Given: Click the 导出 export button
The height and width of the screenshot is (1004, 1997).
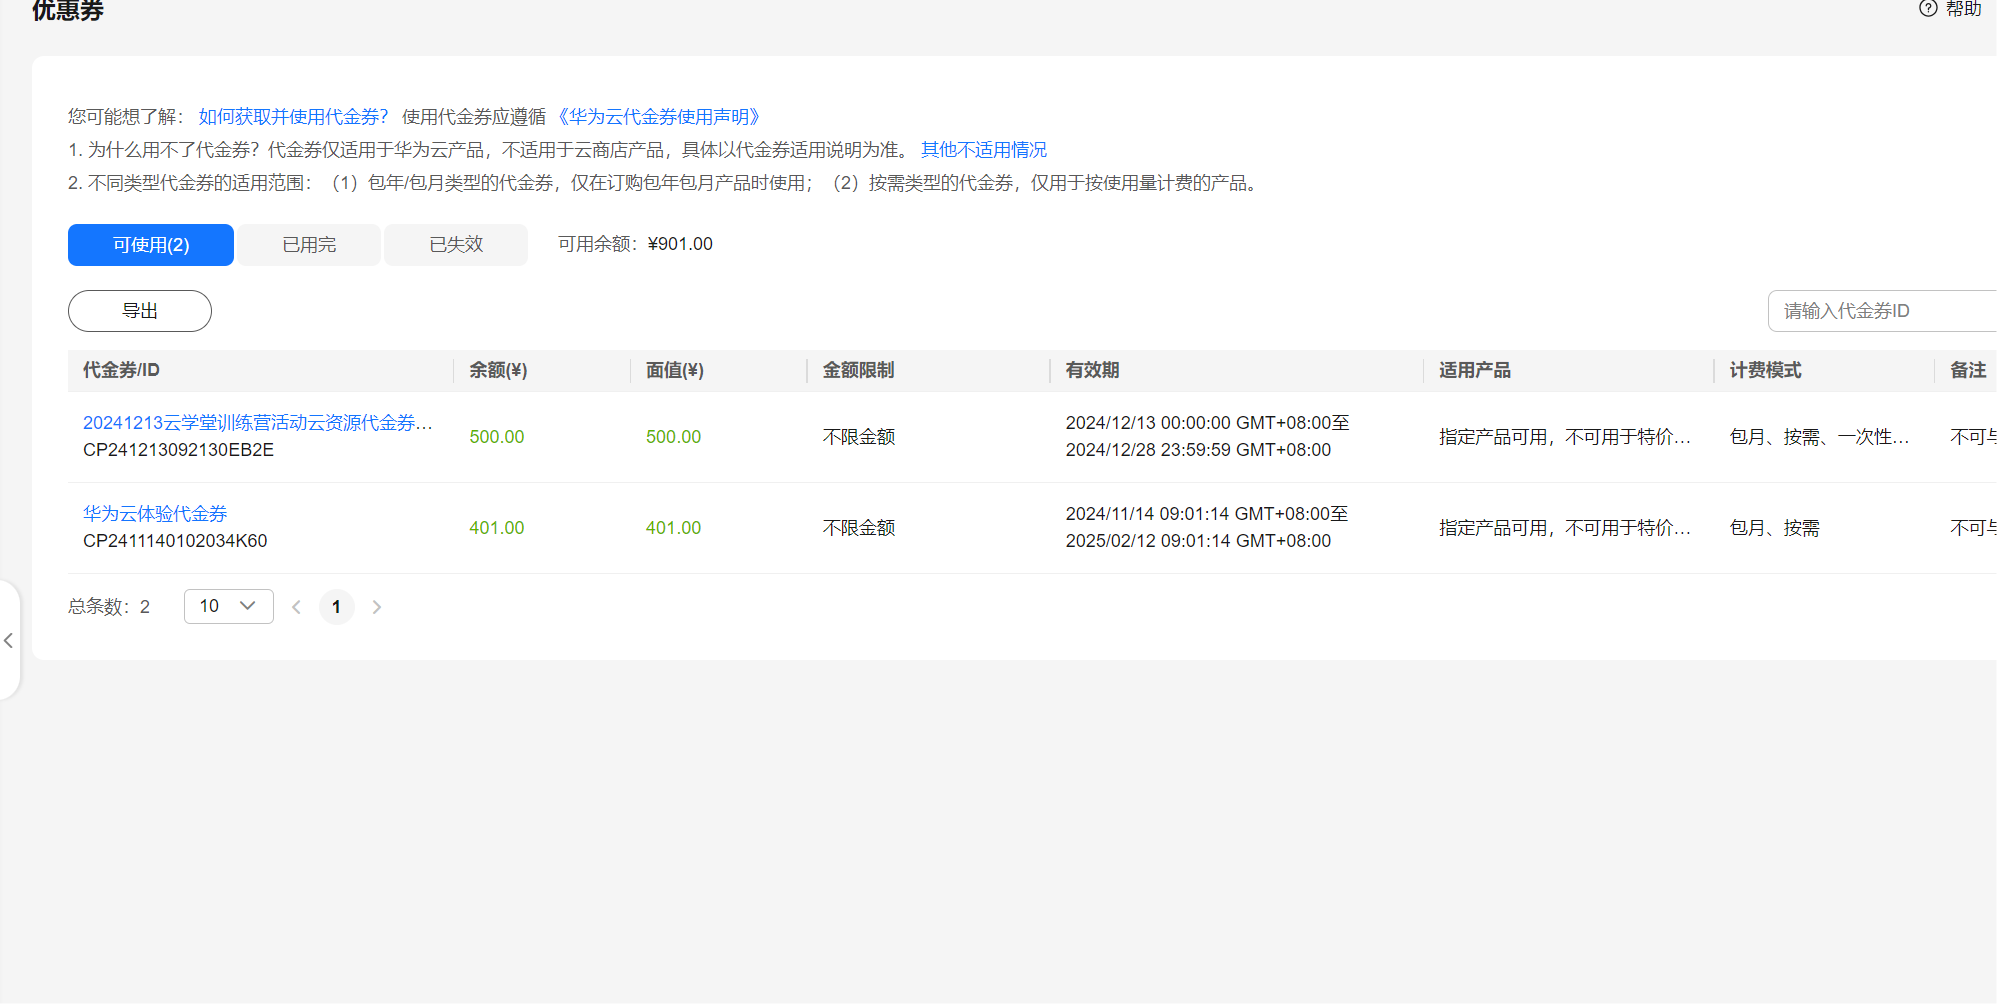Looking at the screenshot, I should (x=140, y=311).
